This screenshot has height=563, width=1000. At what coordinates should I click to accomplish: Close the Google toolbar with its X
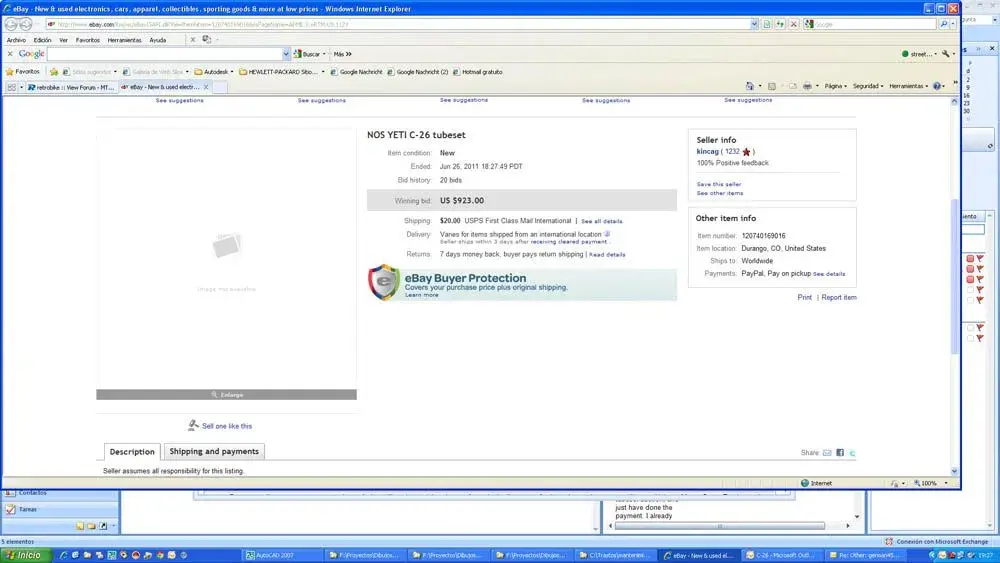pyautogui.click(x=10, y=54)
